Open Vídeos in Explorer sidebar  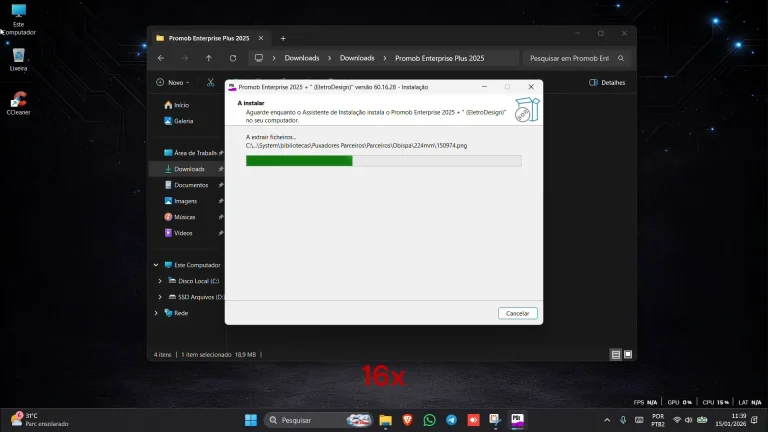[x=178, y=233]
